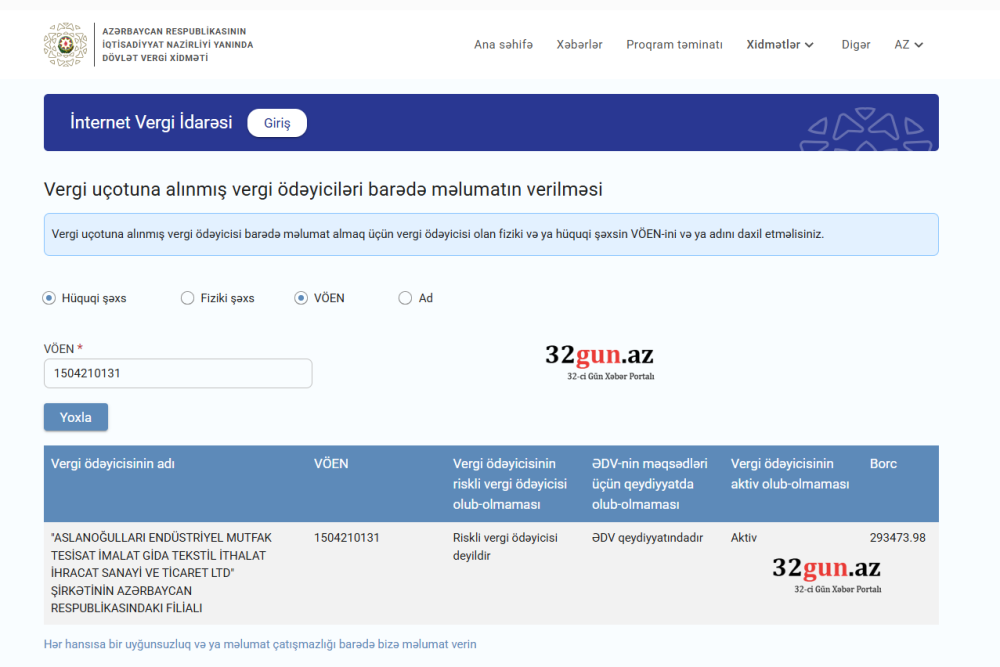The image size is (1000, 667).
Task: Click the İnternet Vergi İdarəsi banner title
Action: pyautogui.click(x=151, y=123)
